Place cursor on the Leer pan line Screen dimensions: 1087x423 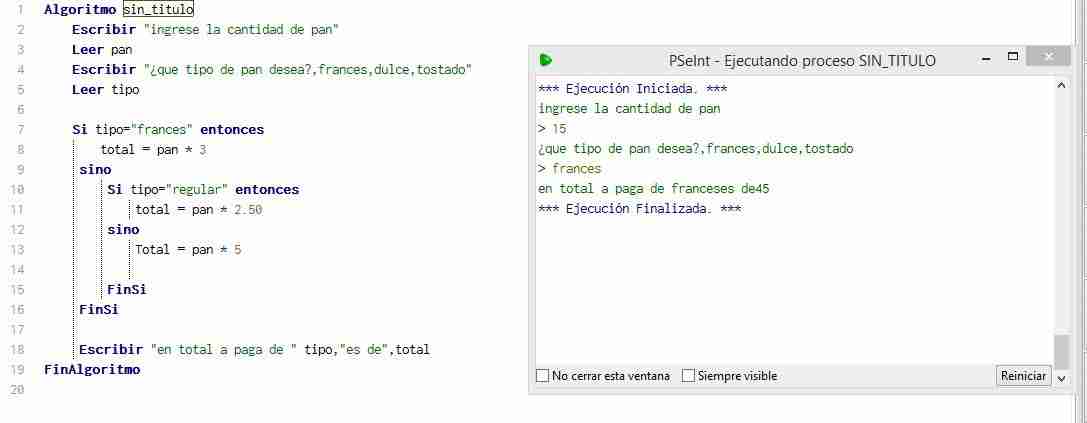(102, 50)
